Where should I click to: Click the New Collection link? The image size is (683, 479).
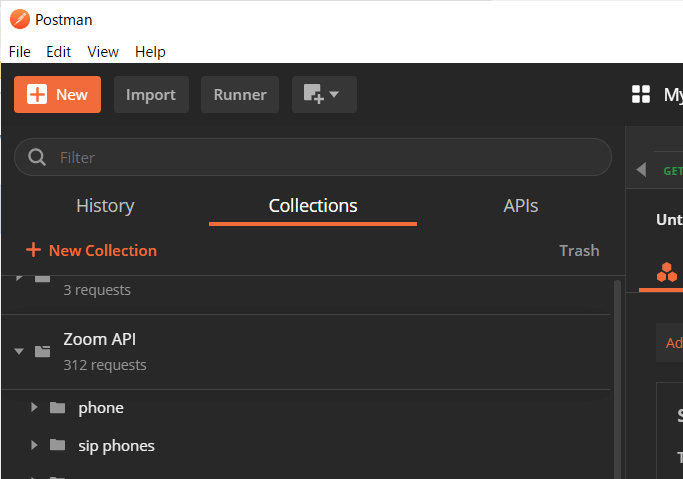pos(91,250)
